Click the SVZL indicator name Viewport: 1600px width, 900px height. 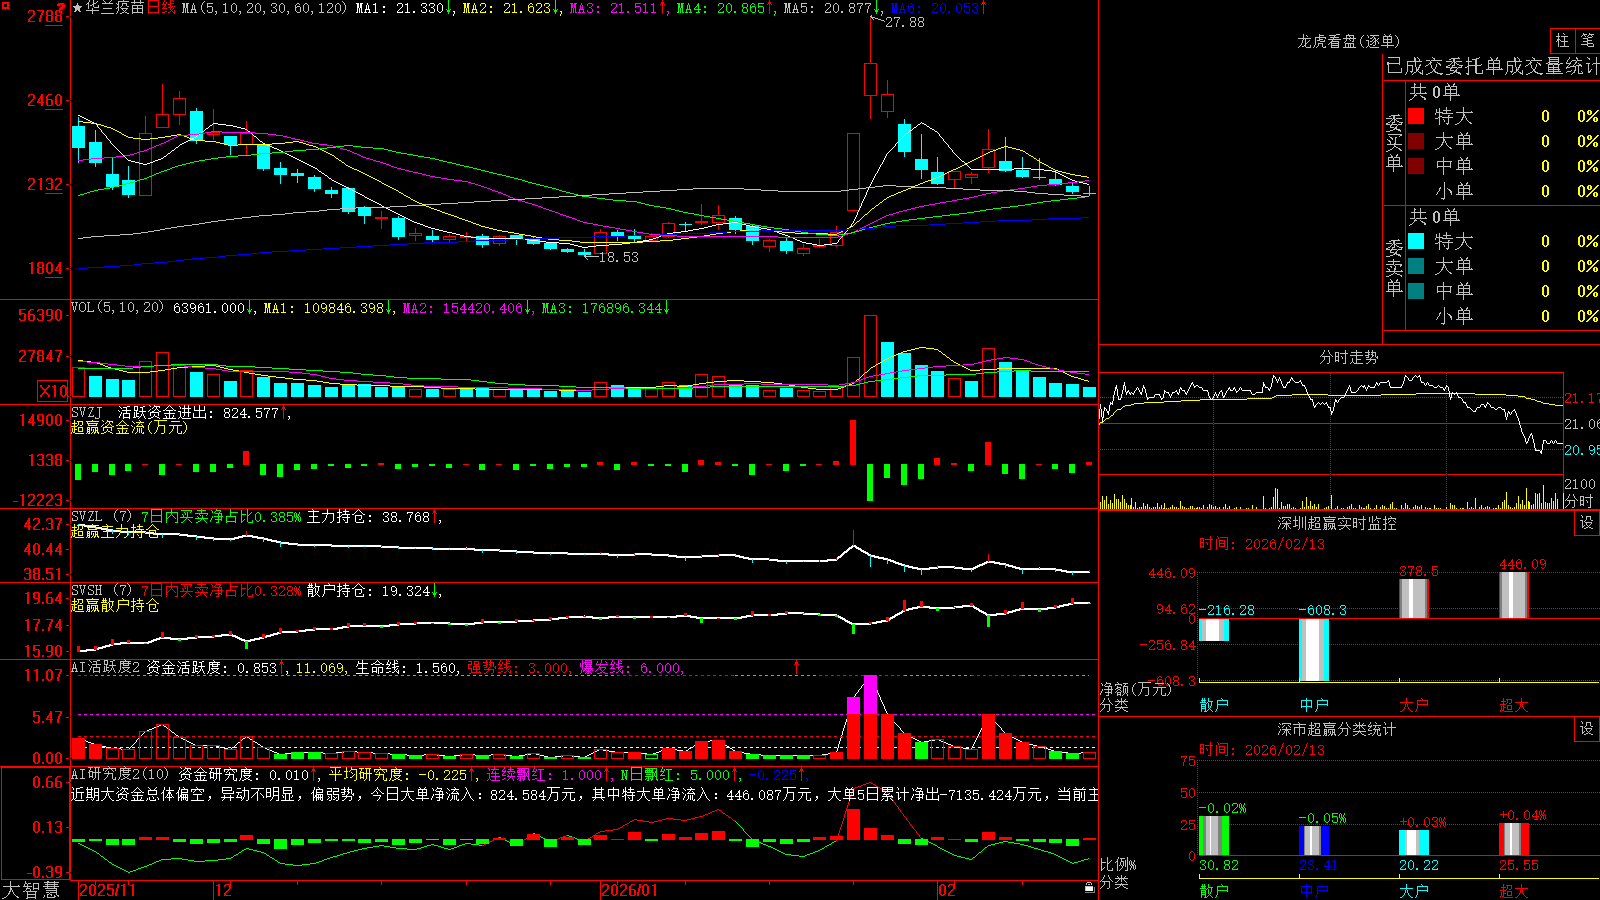coord(87,517)
